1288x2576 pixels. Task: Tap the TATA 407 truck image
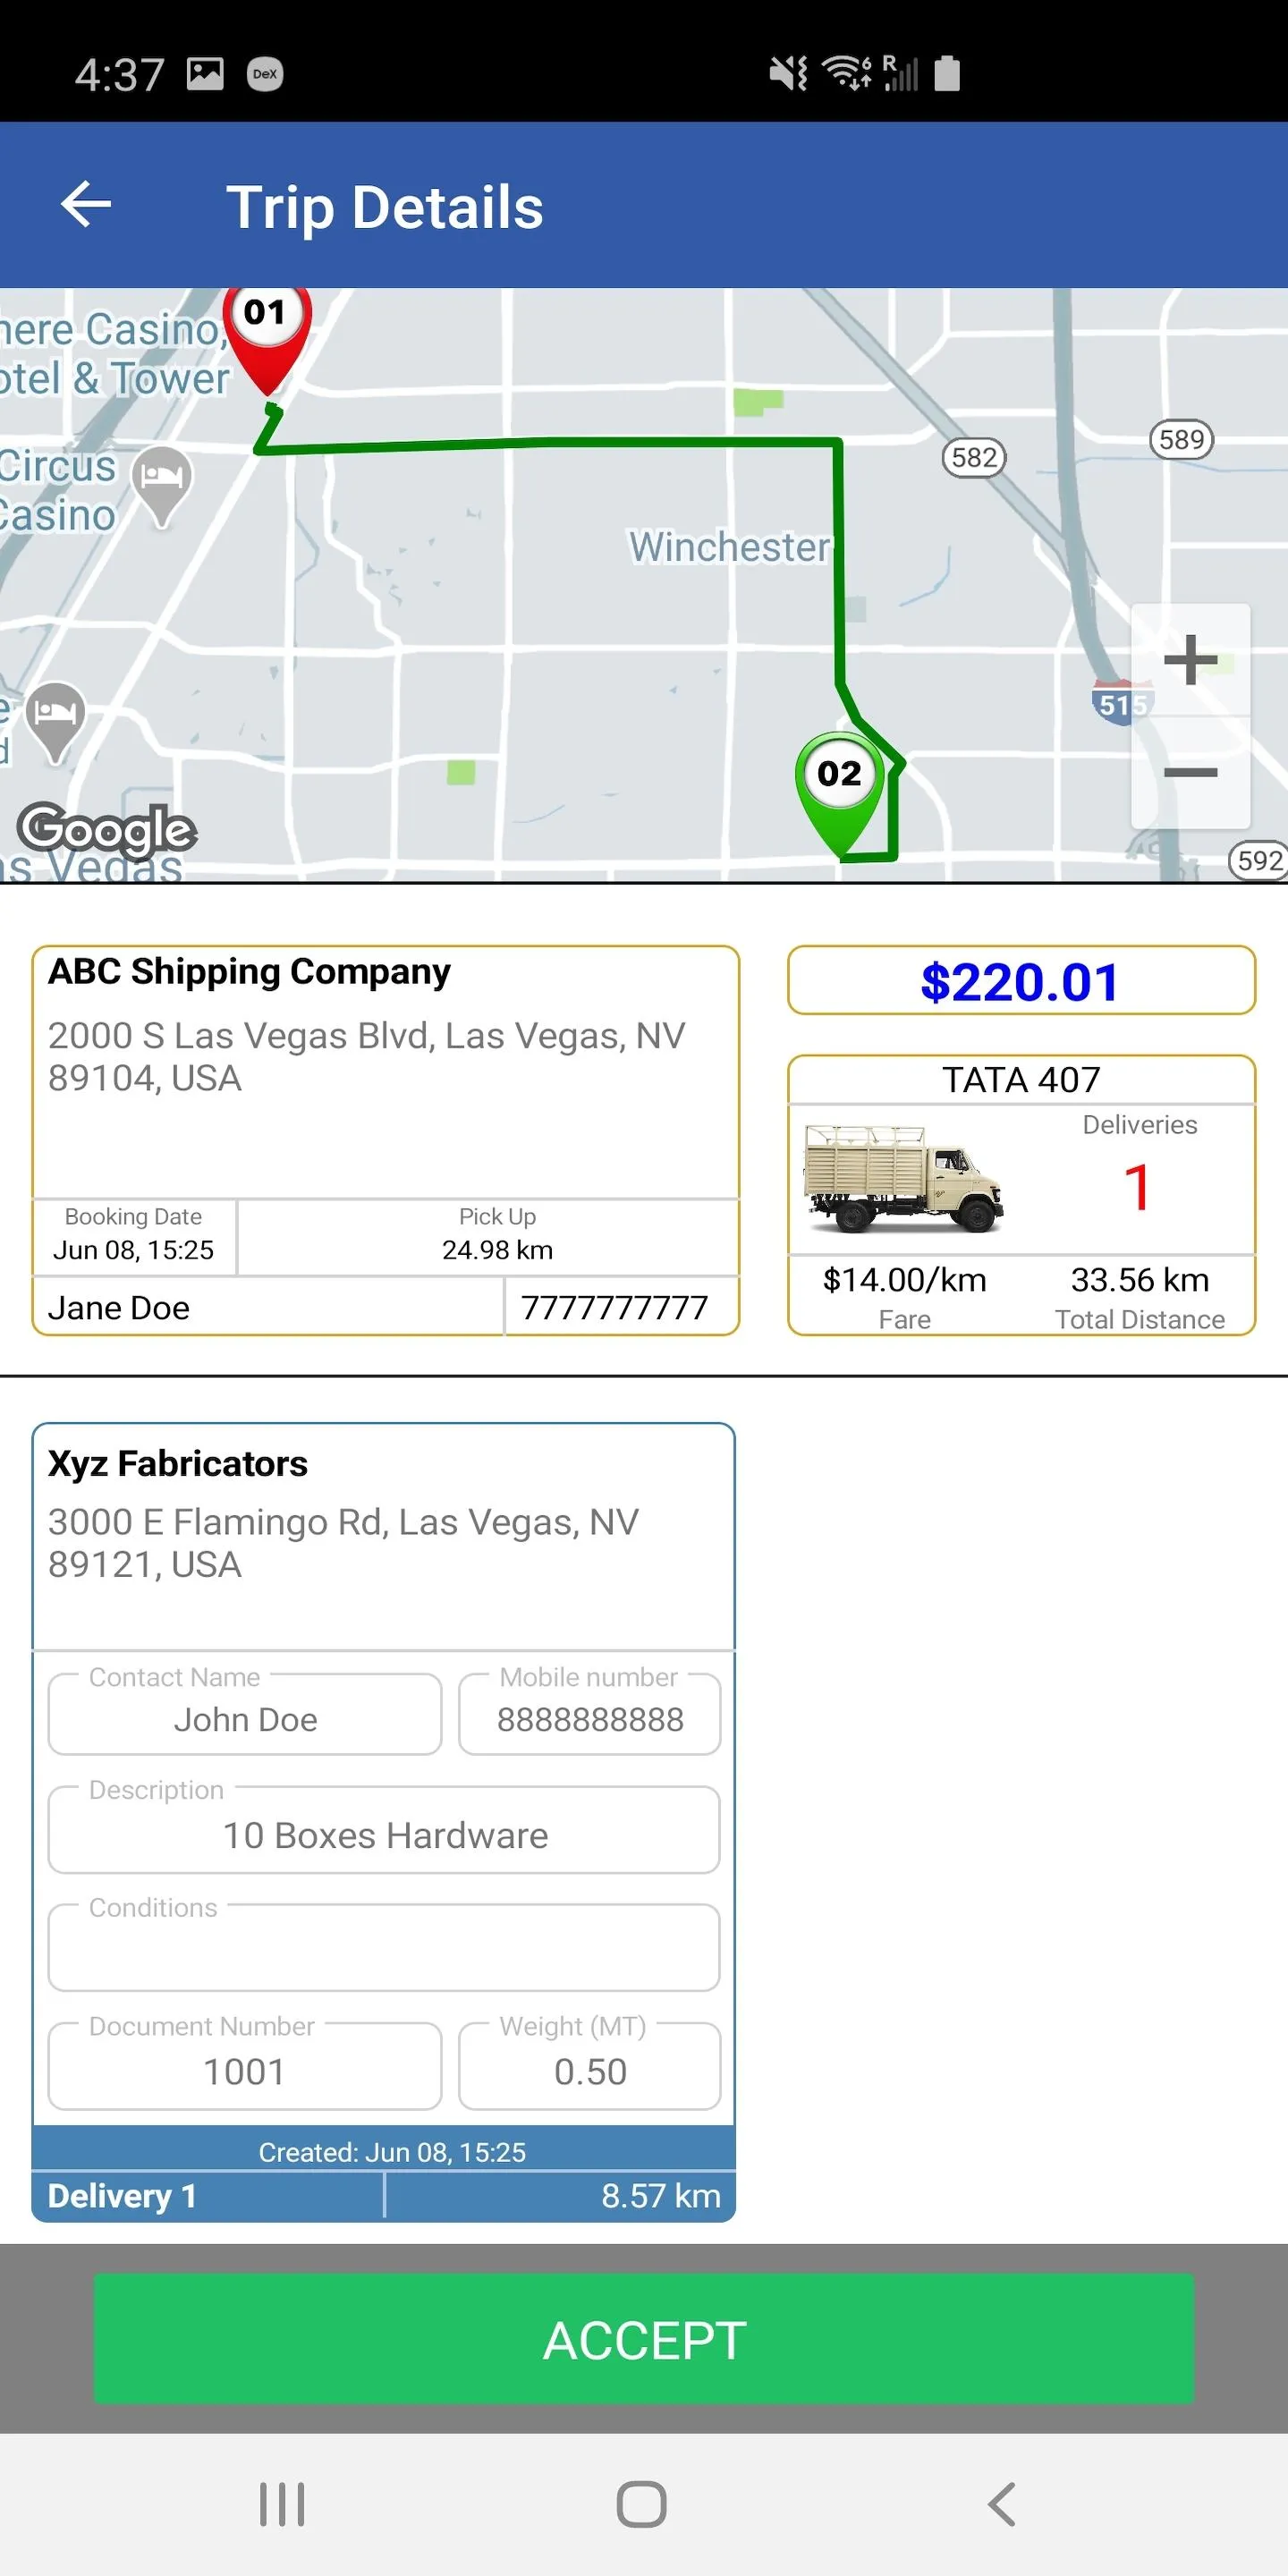coord(903,1178)
